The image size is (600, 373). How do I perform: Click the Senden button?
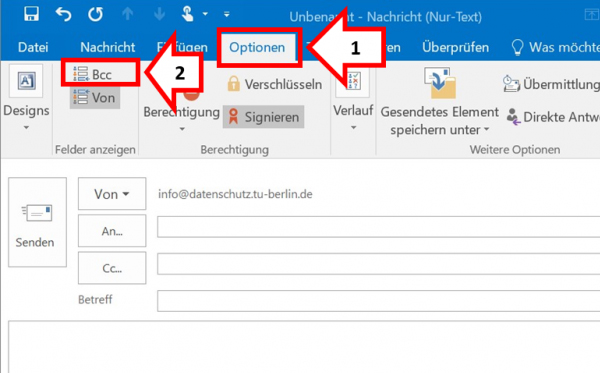(x=38, y=222)
